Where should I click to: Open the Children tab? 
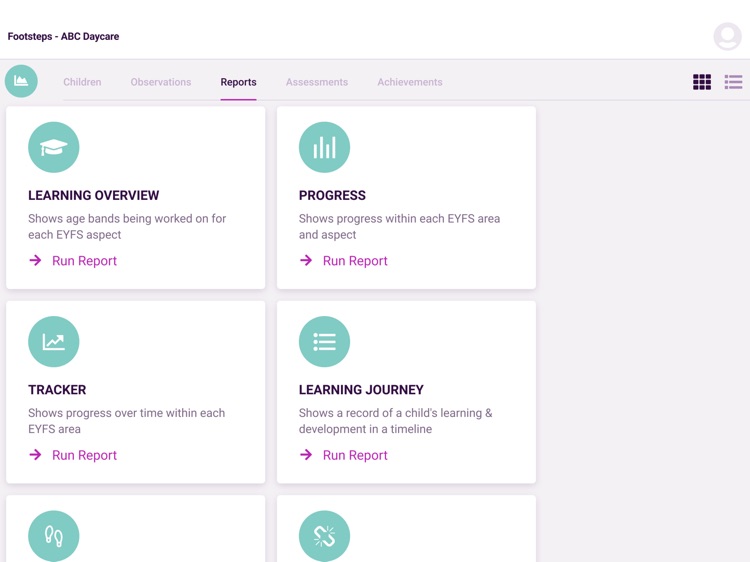82,82
